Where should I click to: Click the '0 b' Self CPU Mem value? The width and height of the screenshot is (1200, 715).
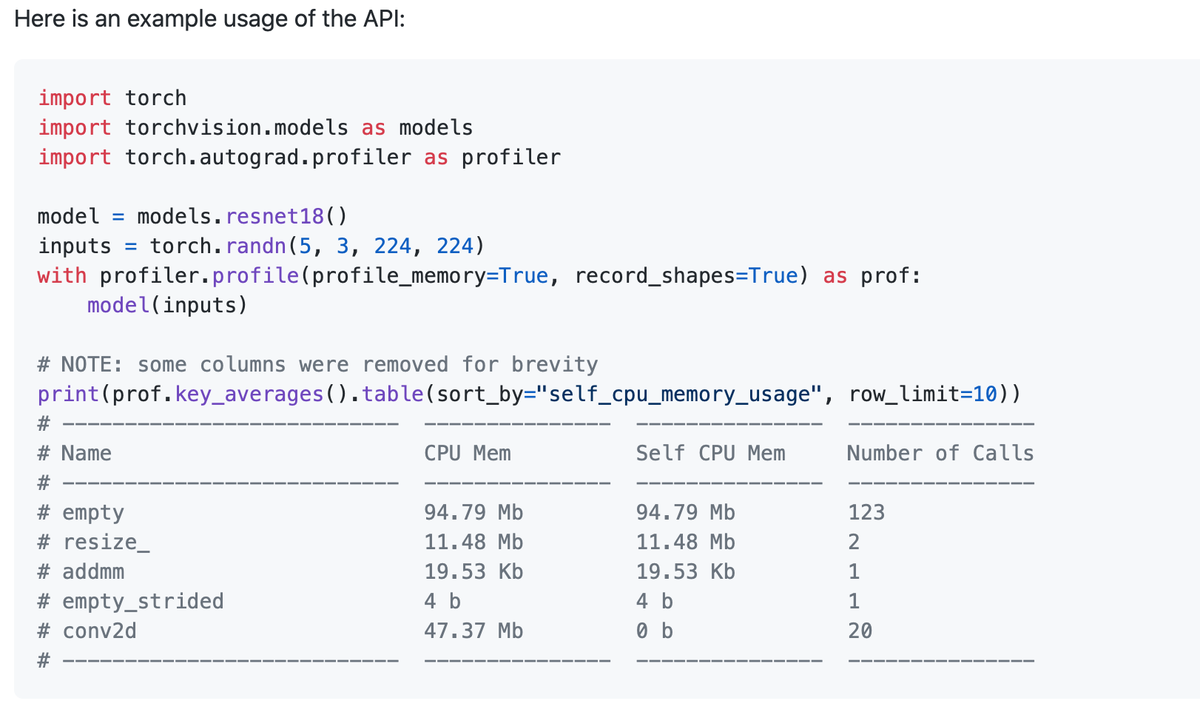click(655, 631)
